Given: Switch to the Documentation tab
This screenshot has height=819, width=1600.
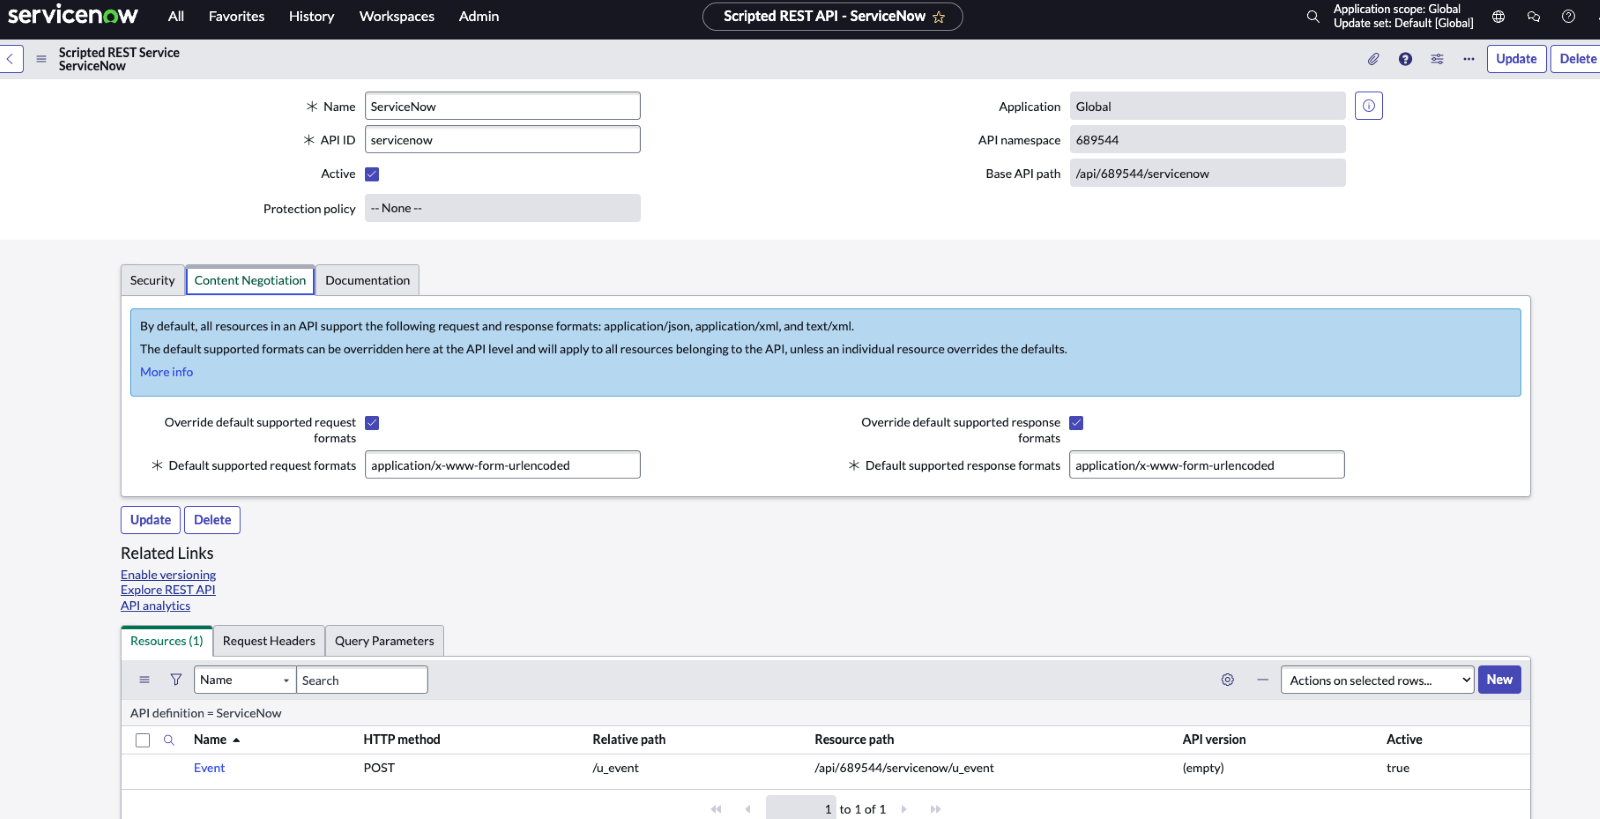Looking at the screenshot, I should [x=367, y=281].
